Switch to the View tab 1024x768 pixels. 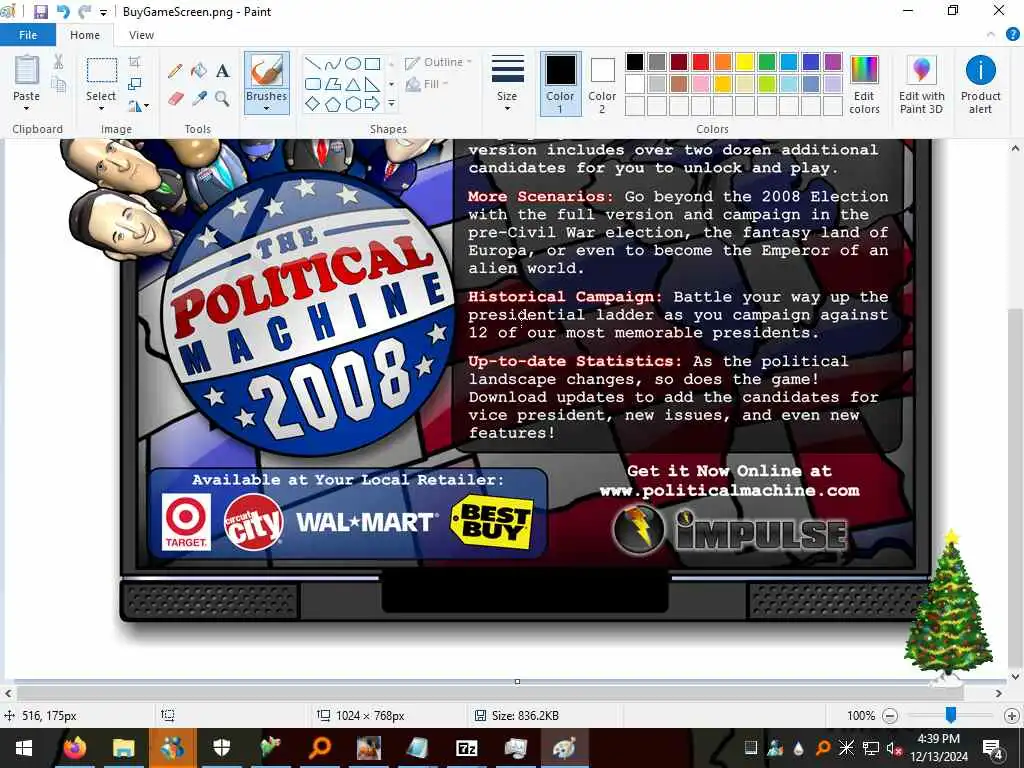pos(141,35)
